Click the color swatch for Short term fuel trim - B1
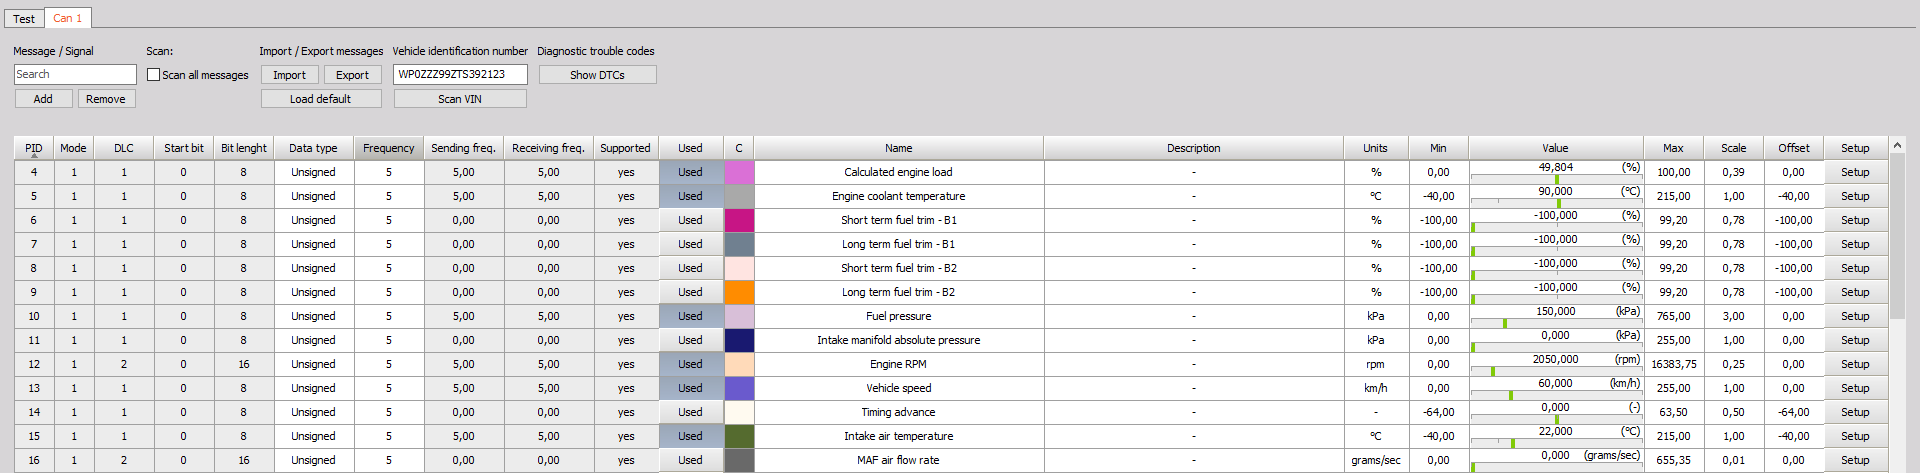Screen dimensions: 1920x473 tap(739, 220)
